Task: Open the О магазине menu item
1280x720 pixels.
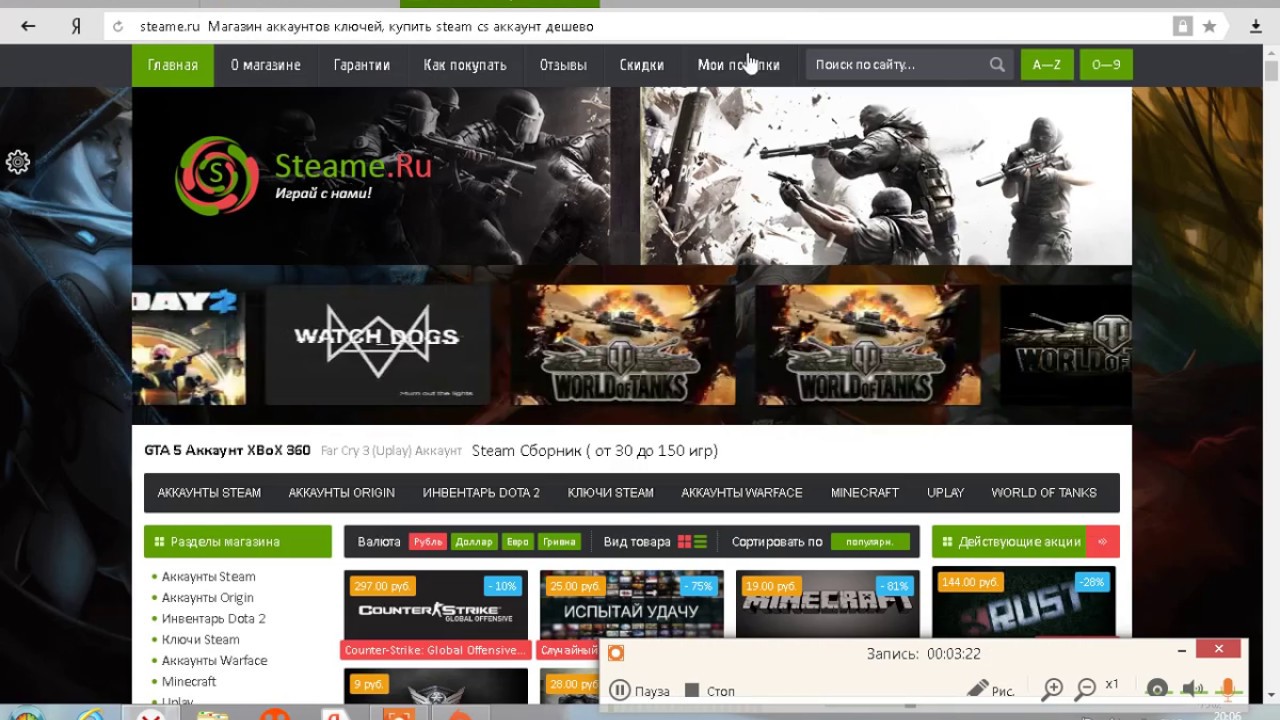Action: coord(266,65)
